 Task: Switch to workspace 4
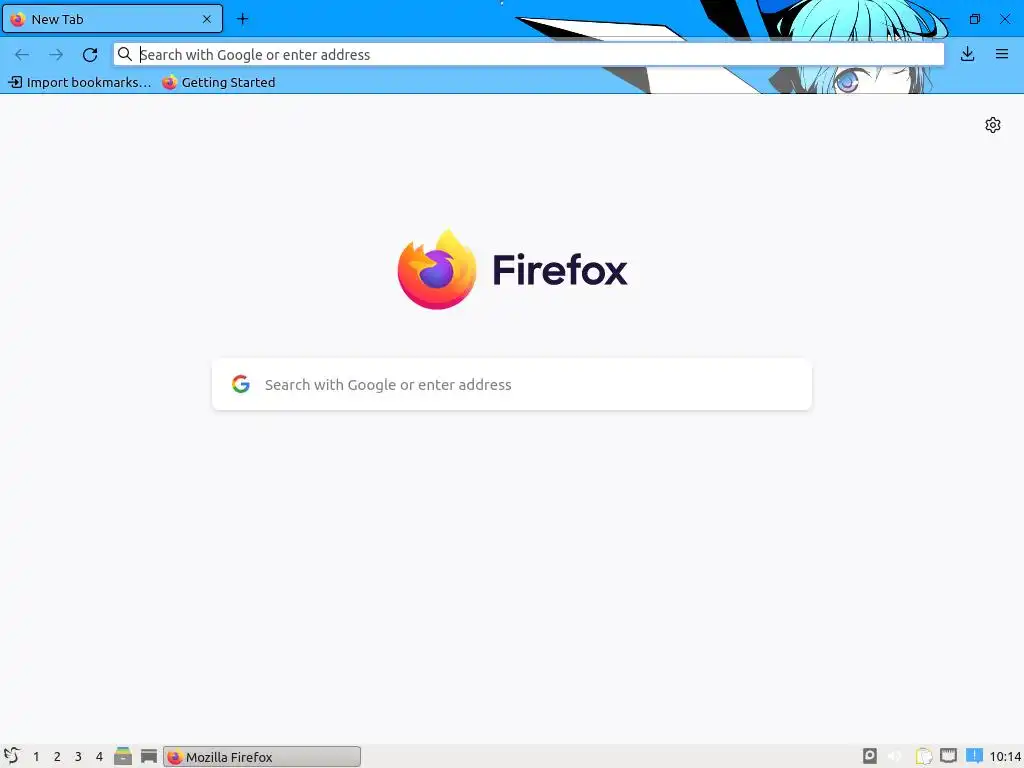pos(99,757)
